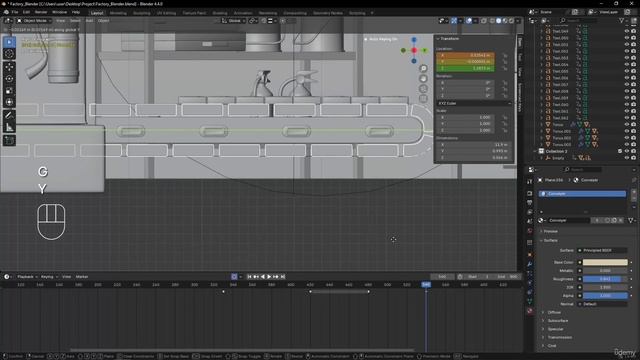The width and height of the screenshot is (640, 360).
Task: Switch to the Layout workspace tab
Action: (97, 13)
